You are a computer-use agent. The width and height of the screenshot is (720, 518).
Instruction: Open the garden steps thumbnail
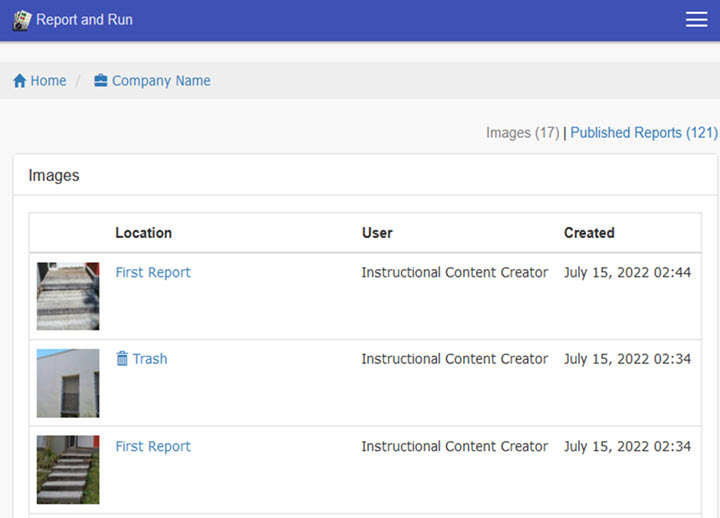pyautogui.click(x=68, y=469)
